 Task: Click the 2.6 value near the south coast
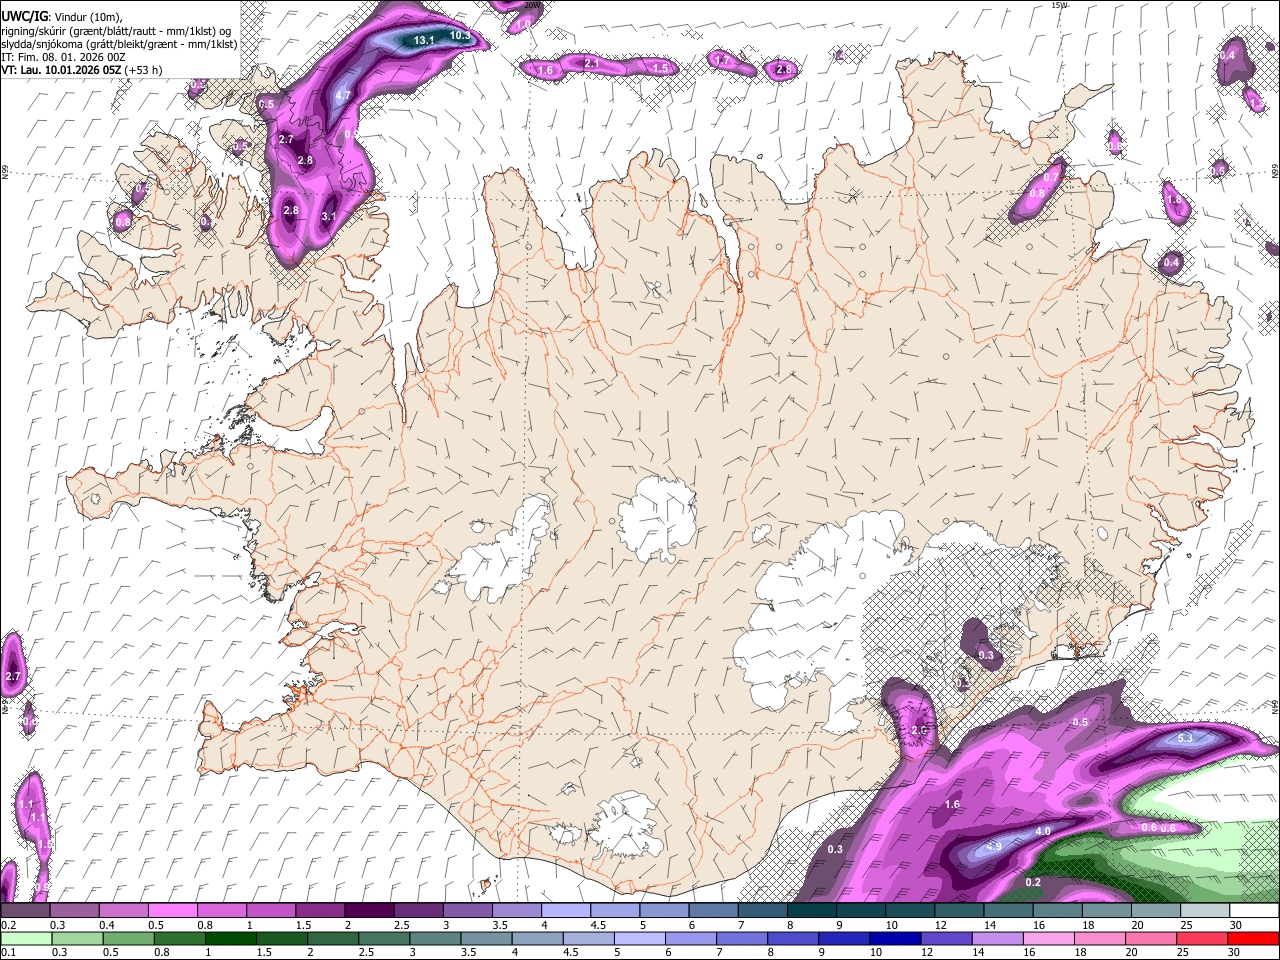(x=920, y=730)
